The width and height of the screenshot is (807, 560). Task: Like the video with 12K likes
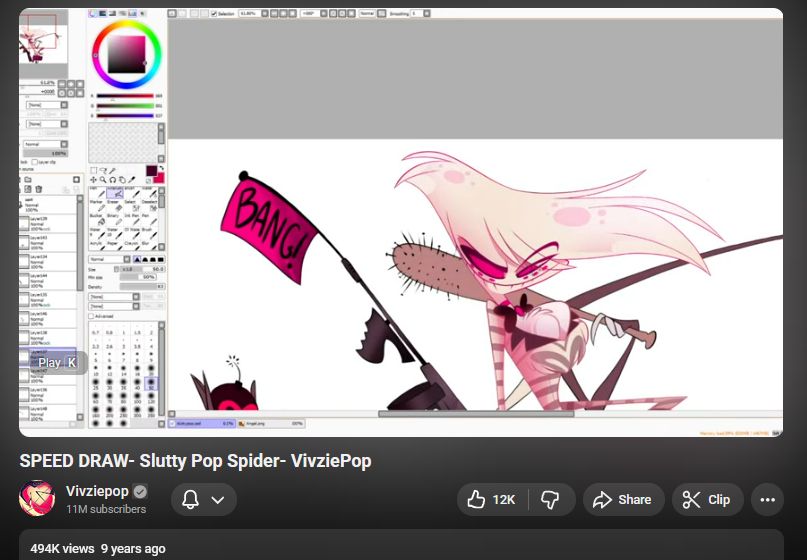point(491,499)
